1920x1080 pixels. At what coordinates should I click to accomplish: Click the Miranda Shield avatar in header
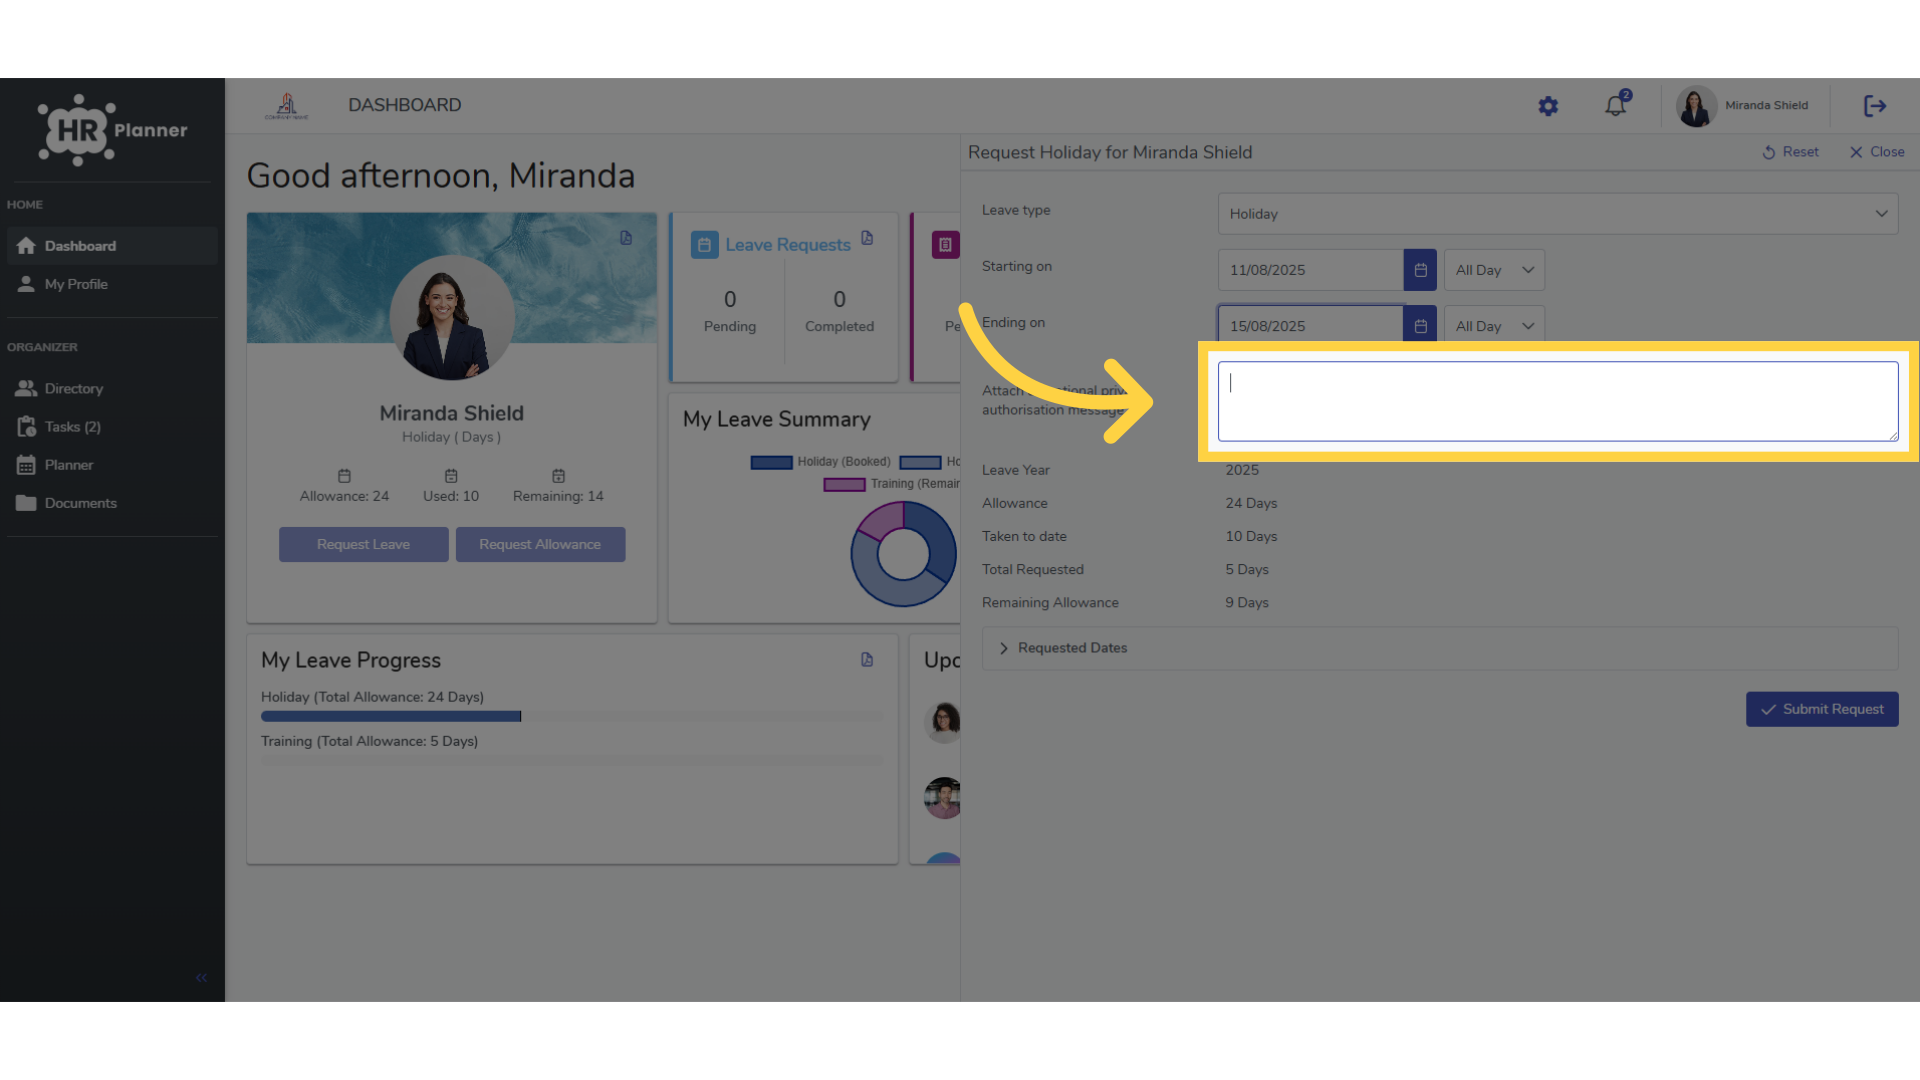click(x=1696, y=106)
